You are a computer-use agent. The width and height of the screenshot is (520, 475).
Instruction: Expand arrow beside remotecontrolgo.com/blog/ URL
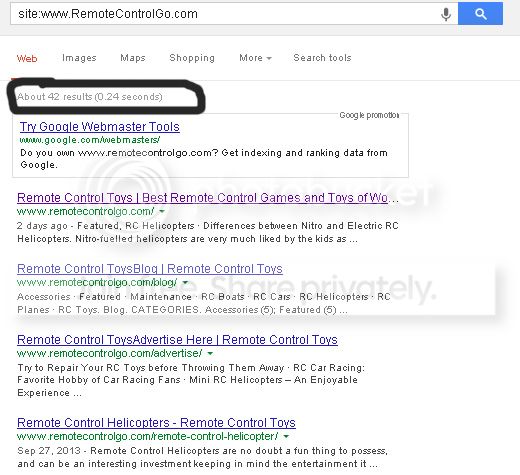pyautogui.click(x=185, y=283)
